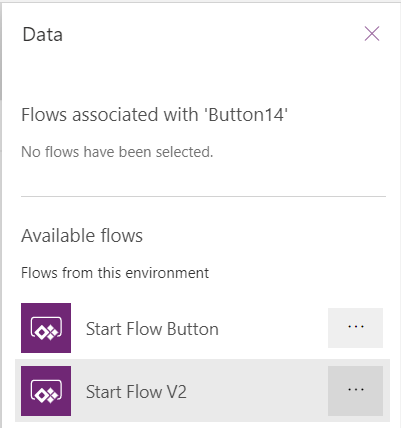
Task: Click the divider line above Available flows
Action: [203, 196]
